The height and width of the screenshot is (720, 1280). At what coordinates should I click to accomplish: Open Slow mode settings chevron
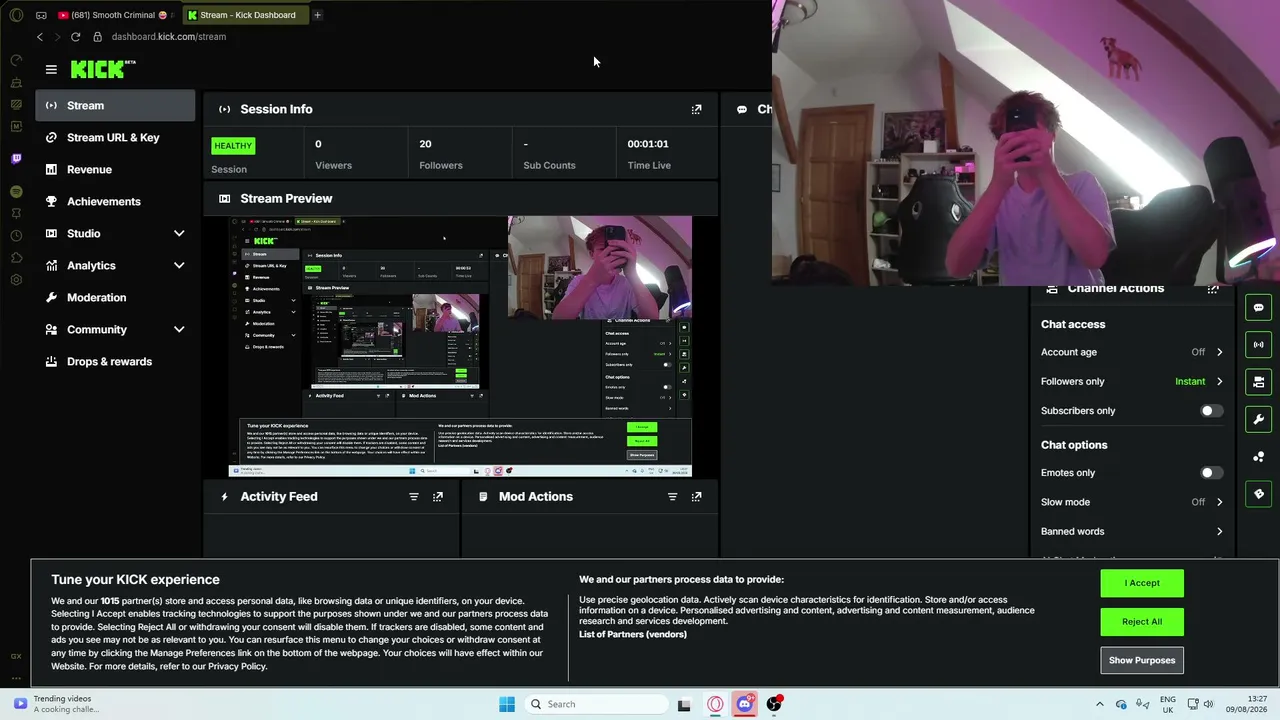[x=1219, y=502]
